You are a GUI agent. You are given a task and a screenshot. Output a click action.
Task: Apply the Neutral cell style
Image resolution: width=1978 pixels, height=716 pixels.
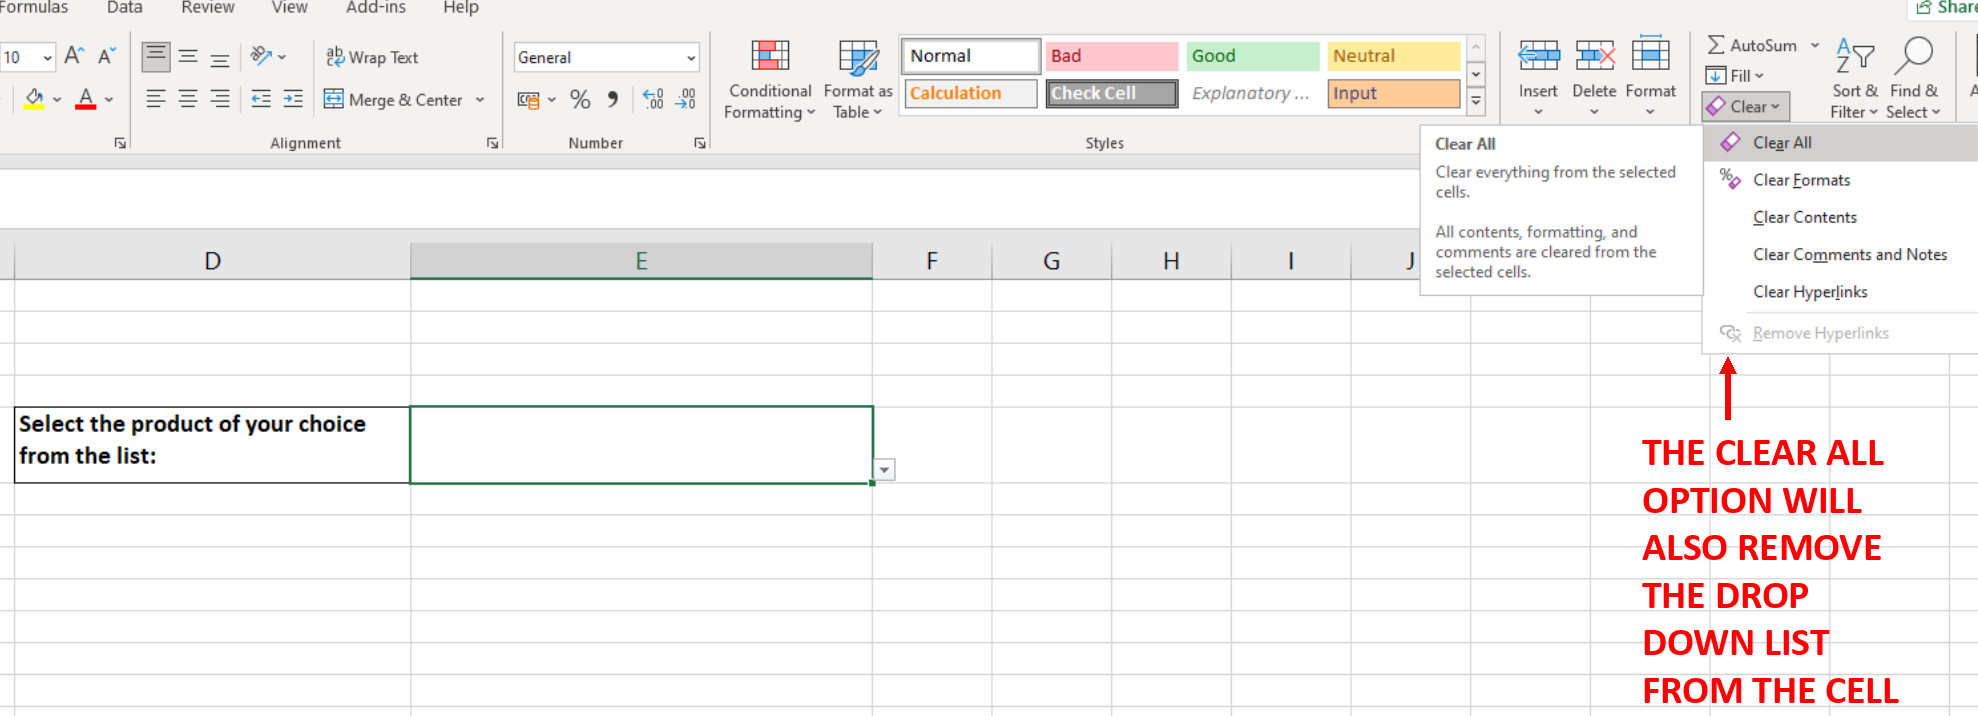point(1394,56)
